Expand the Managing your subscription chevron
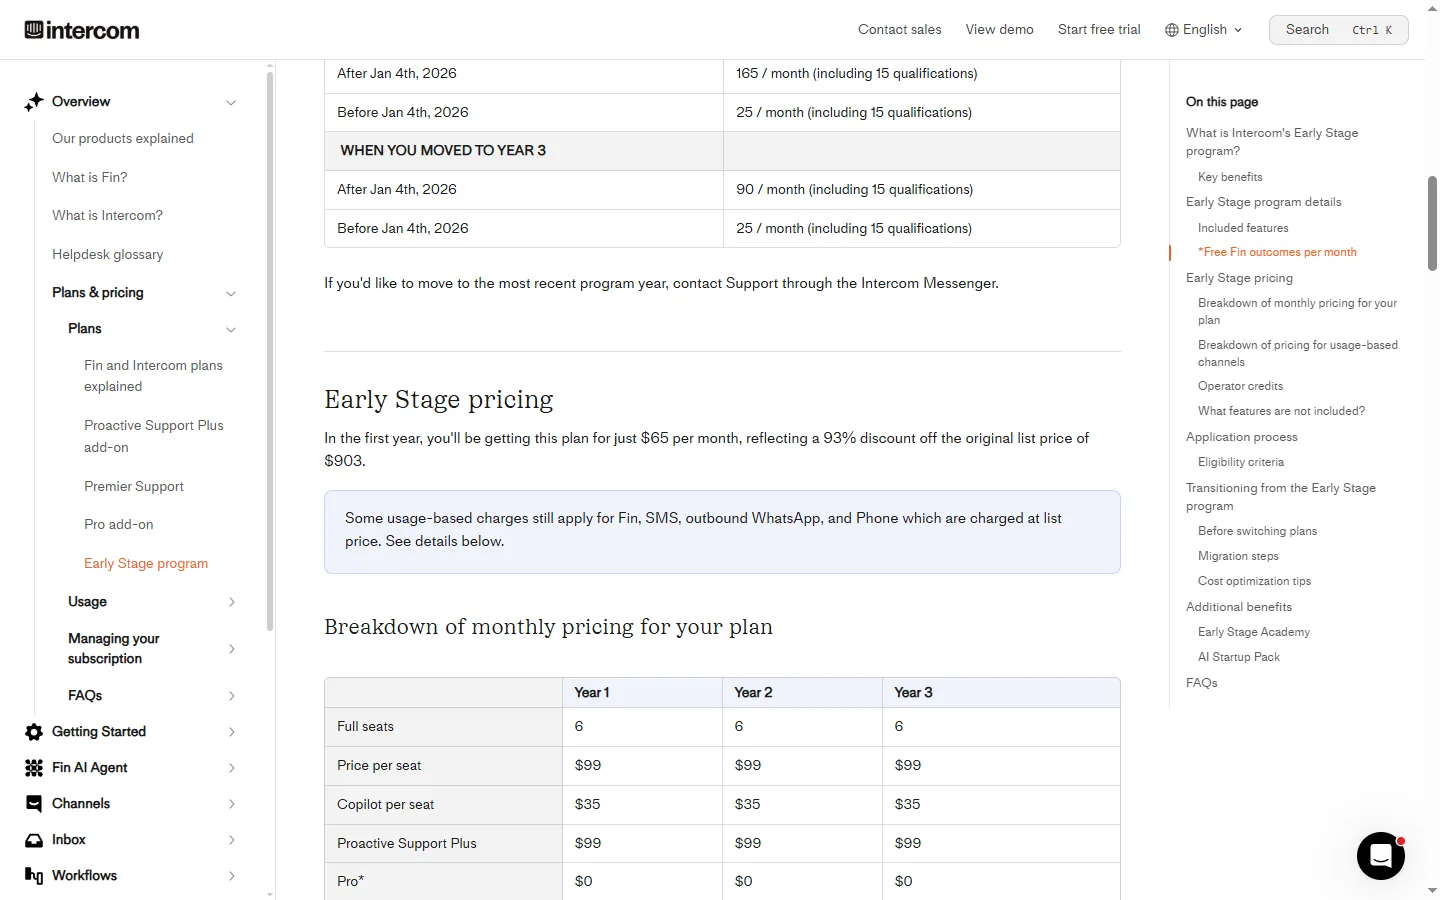Image resolution: width=1440 pixels, height=900 pixels. 231,649
